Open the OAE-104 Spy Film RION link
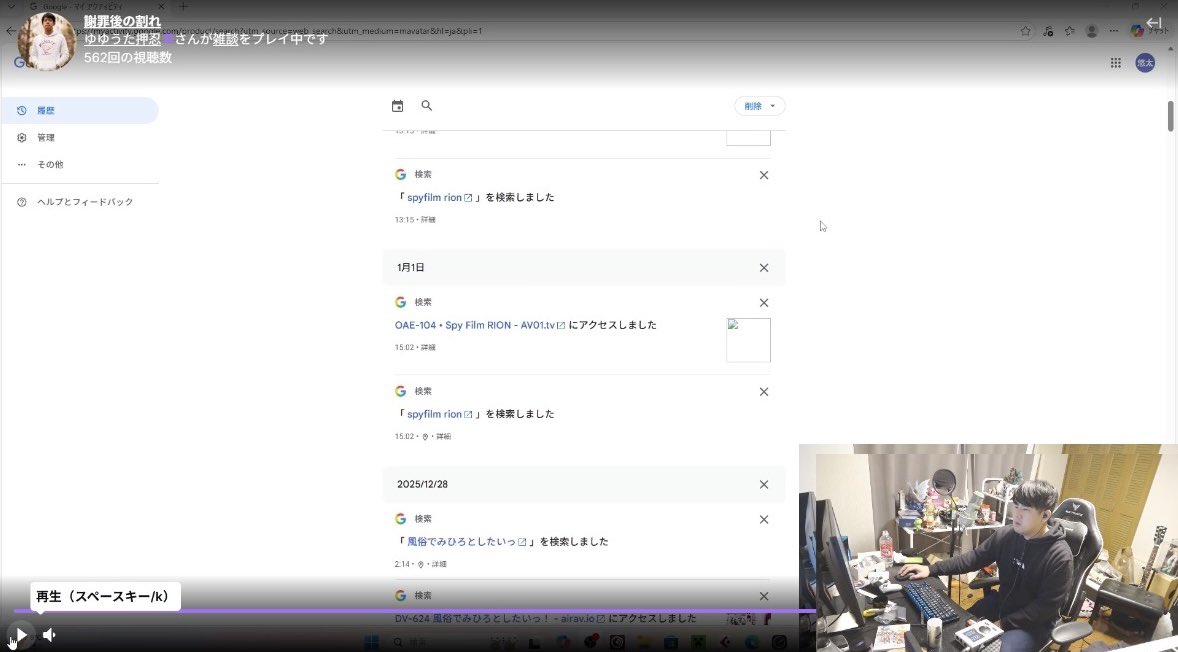The height and width of the screenshot is (652, 1178). click(x=480, y=325)
